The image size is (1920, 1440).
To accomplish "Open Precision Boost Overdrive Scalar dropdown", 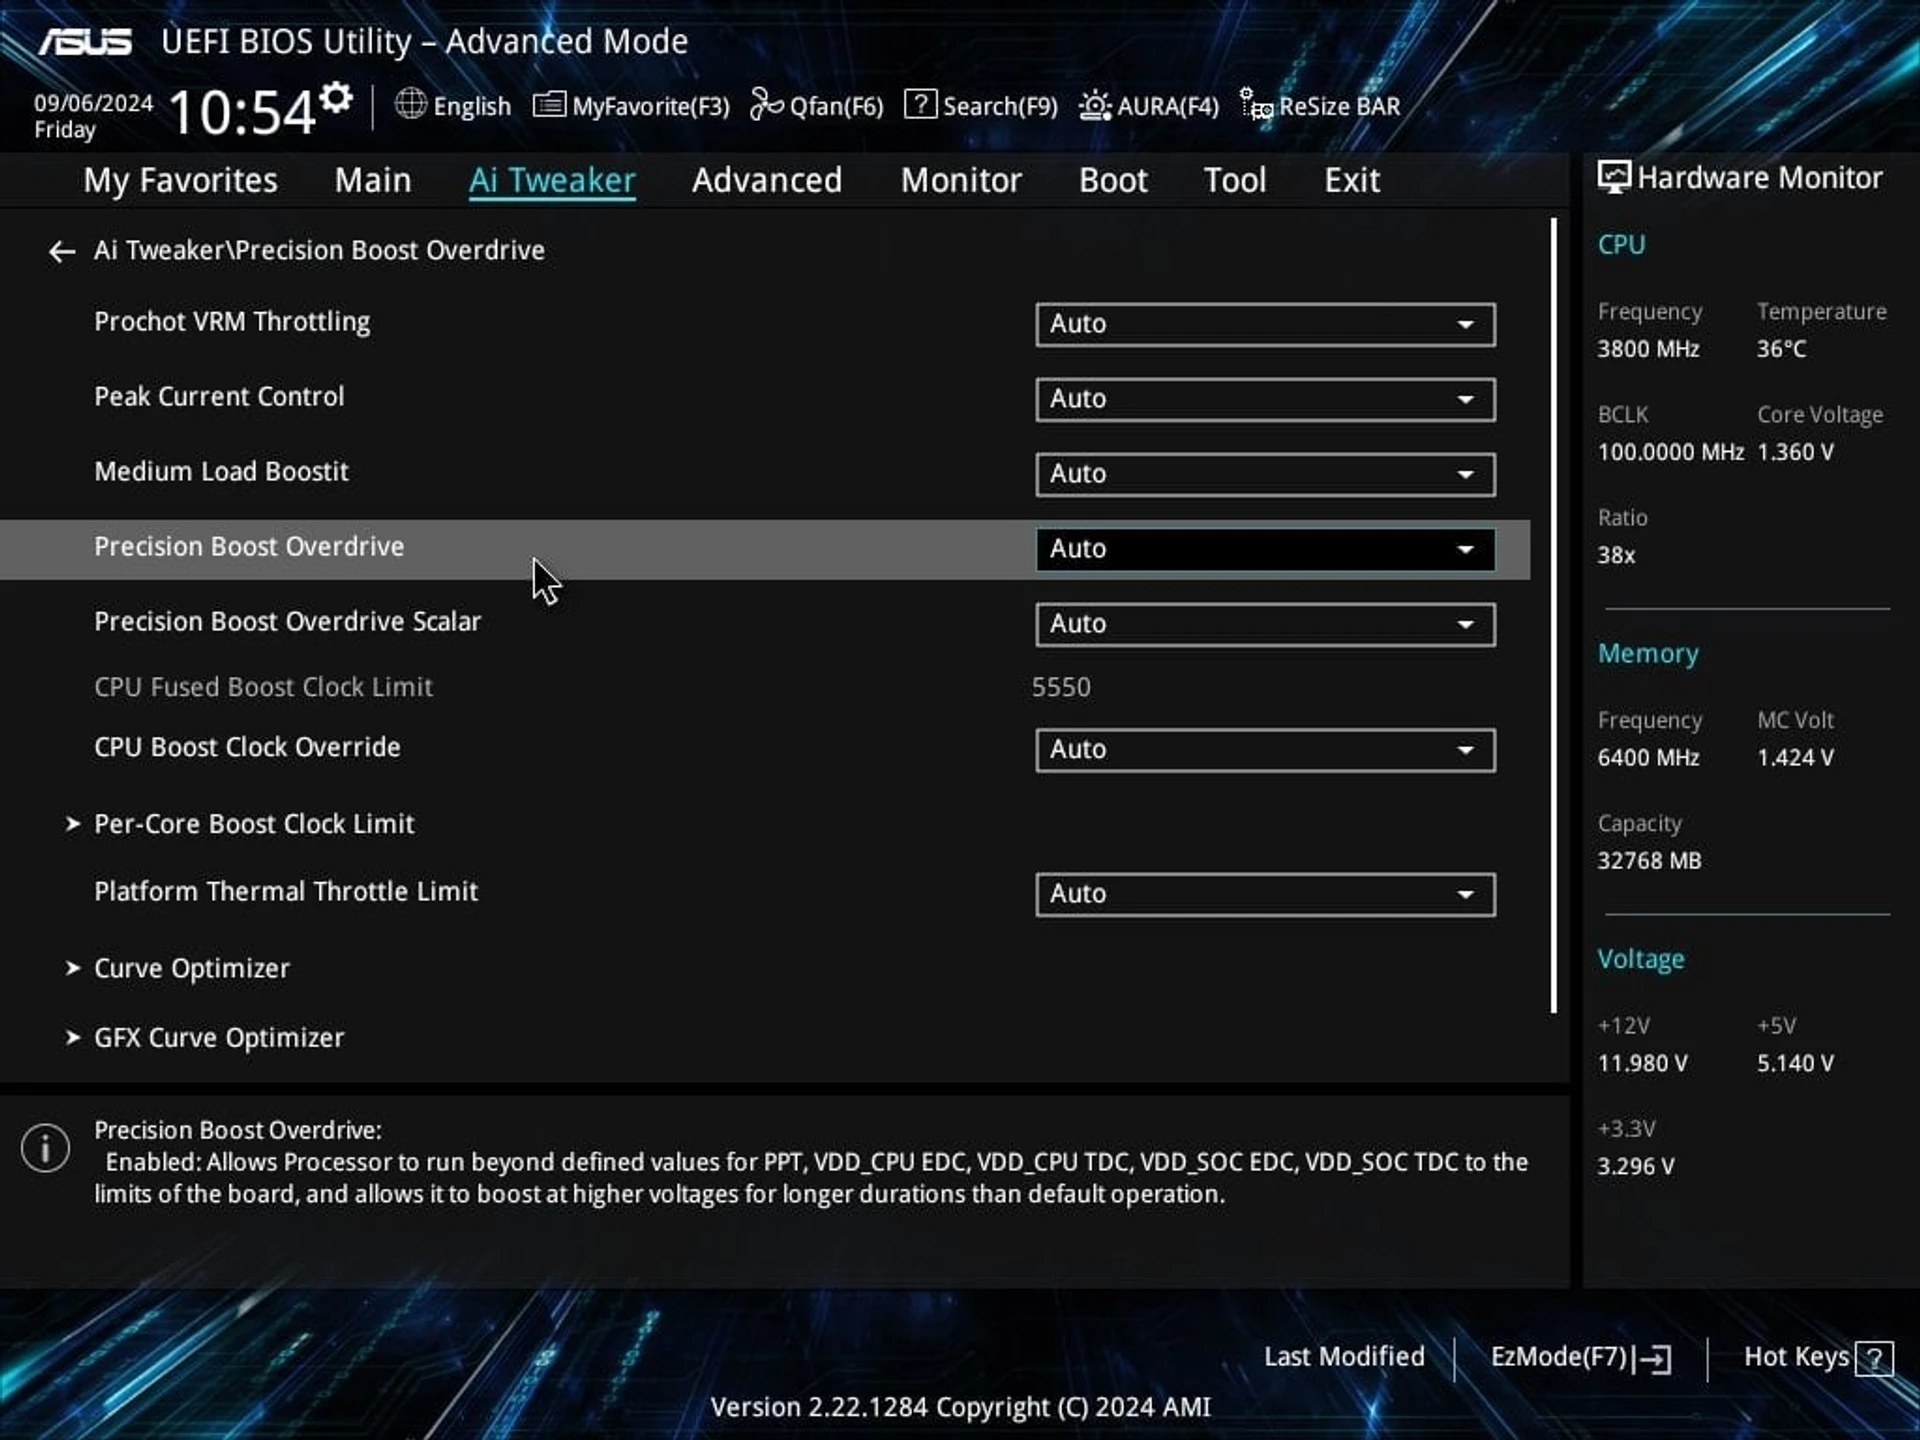I will [1265, 624].
